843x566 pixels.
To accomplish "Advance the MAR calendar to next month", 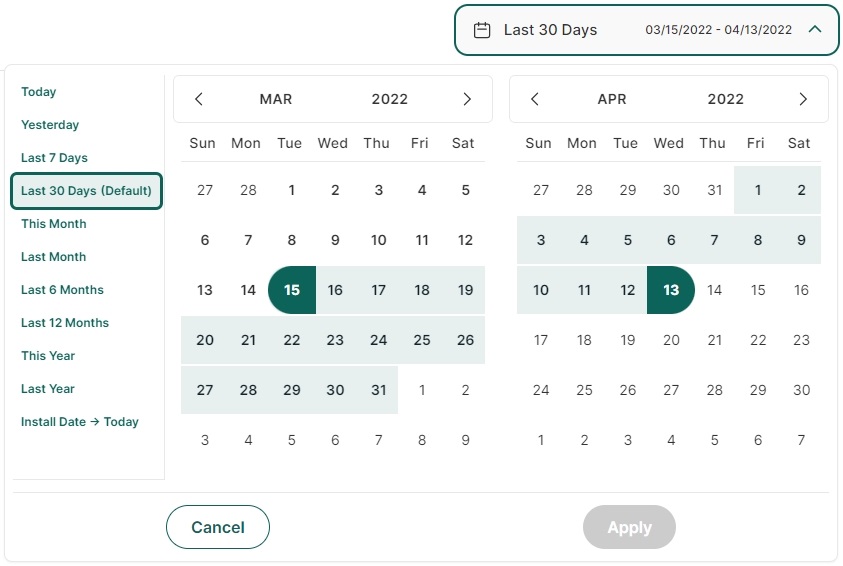I will coord(467,99).
